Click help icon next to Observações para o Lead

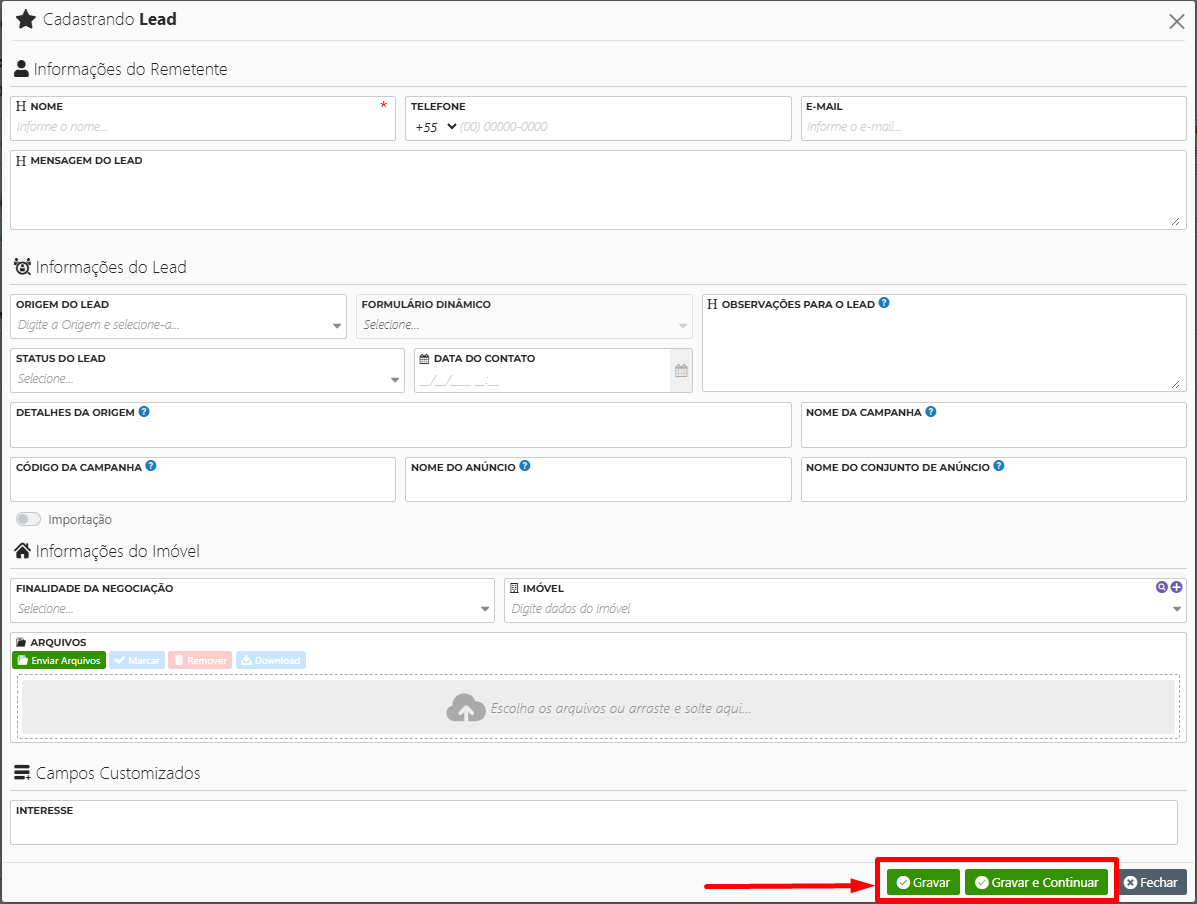884,303
